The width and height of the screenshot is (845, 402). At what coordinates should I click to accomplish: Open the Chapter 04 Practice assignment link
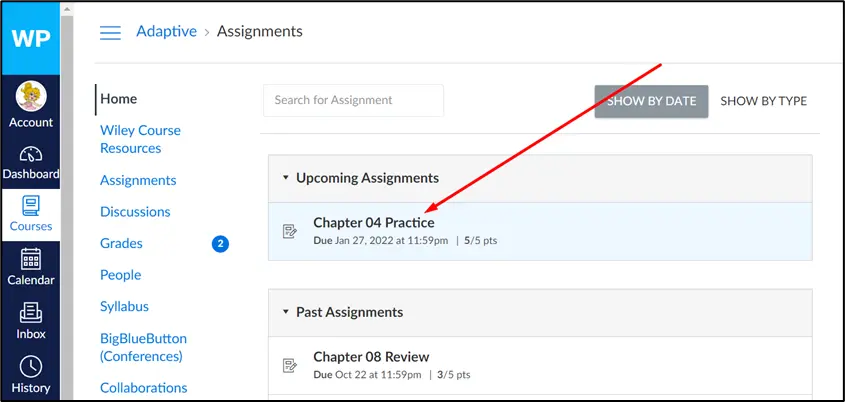coord(373,223)
